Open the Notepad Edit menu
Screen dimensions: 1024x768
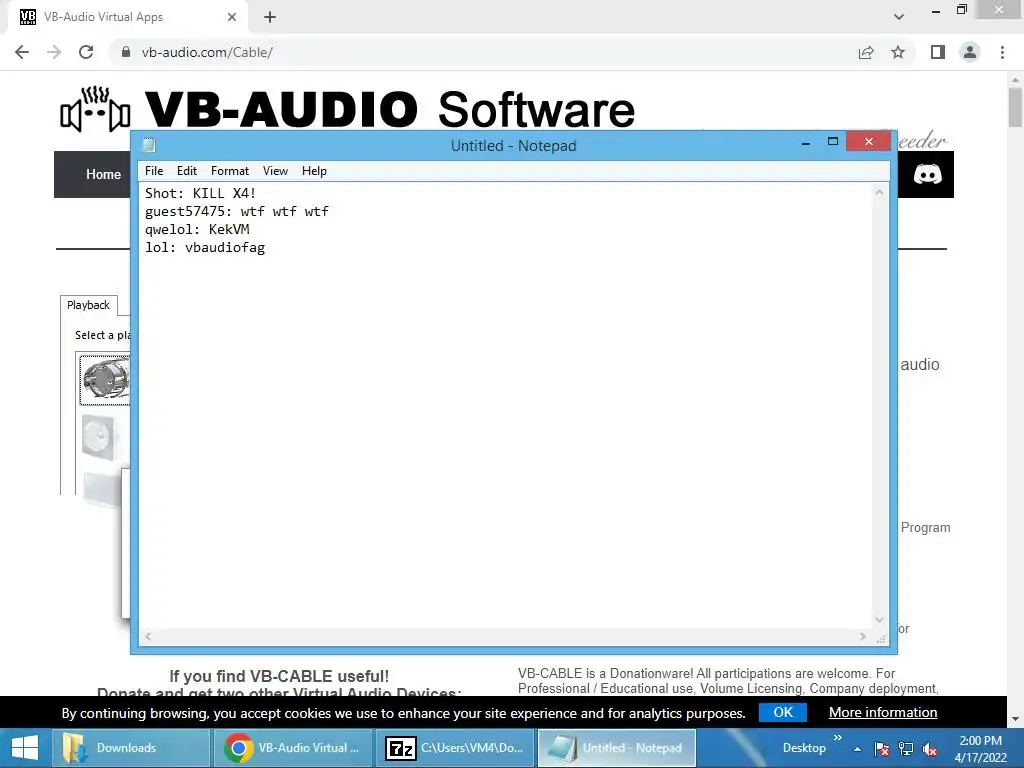pyautogui.click(x=187, y=171)
